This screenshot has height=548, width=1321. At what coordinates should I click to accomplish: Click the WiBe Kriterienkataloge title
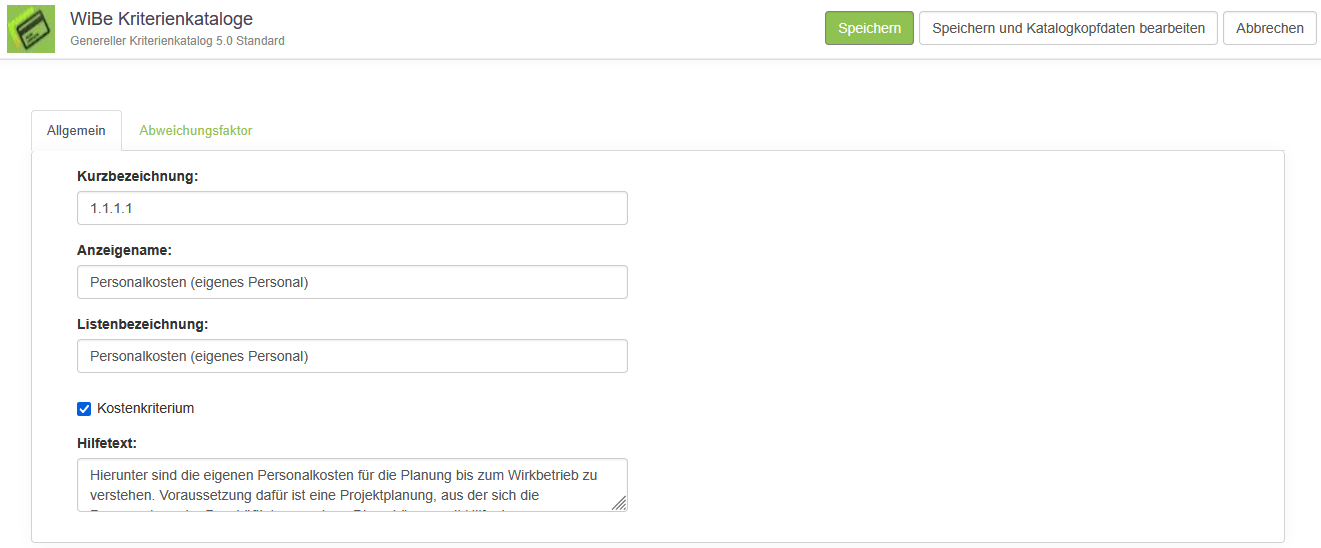pos(161,19)
